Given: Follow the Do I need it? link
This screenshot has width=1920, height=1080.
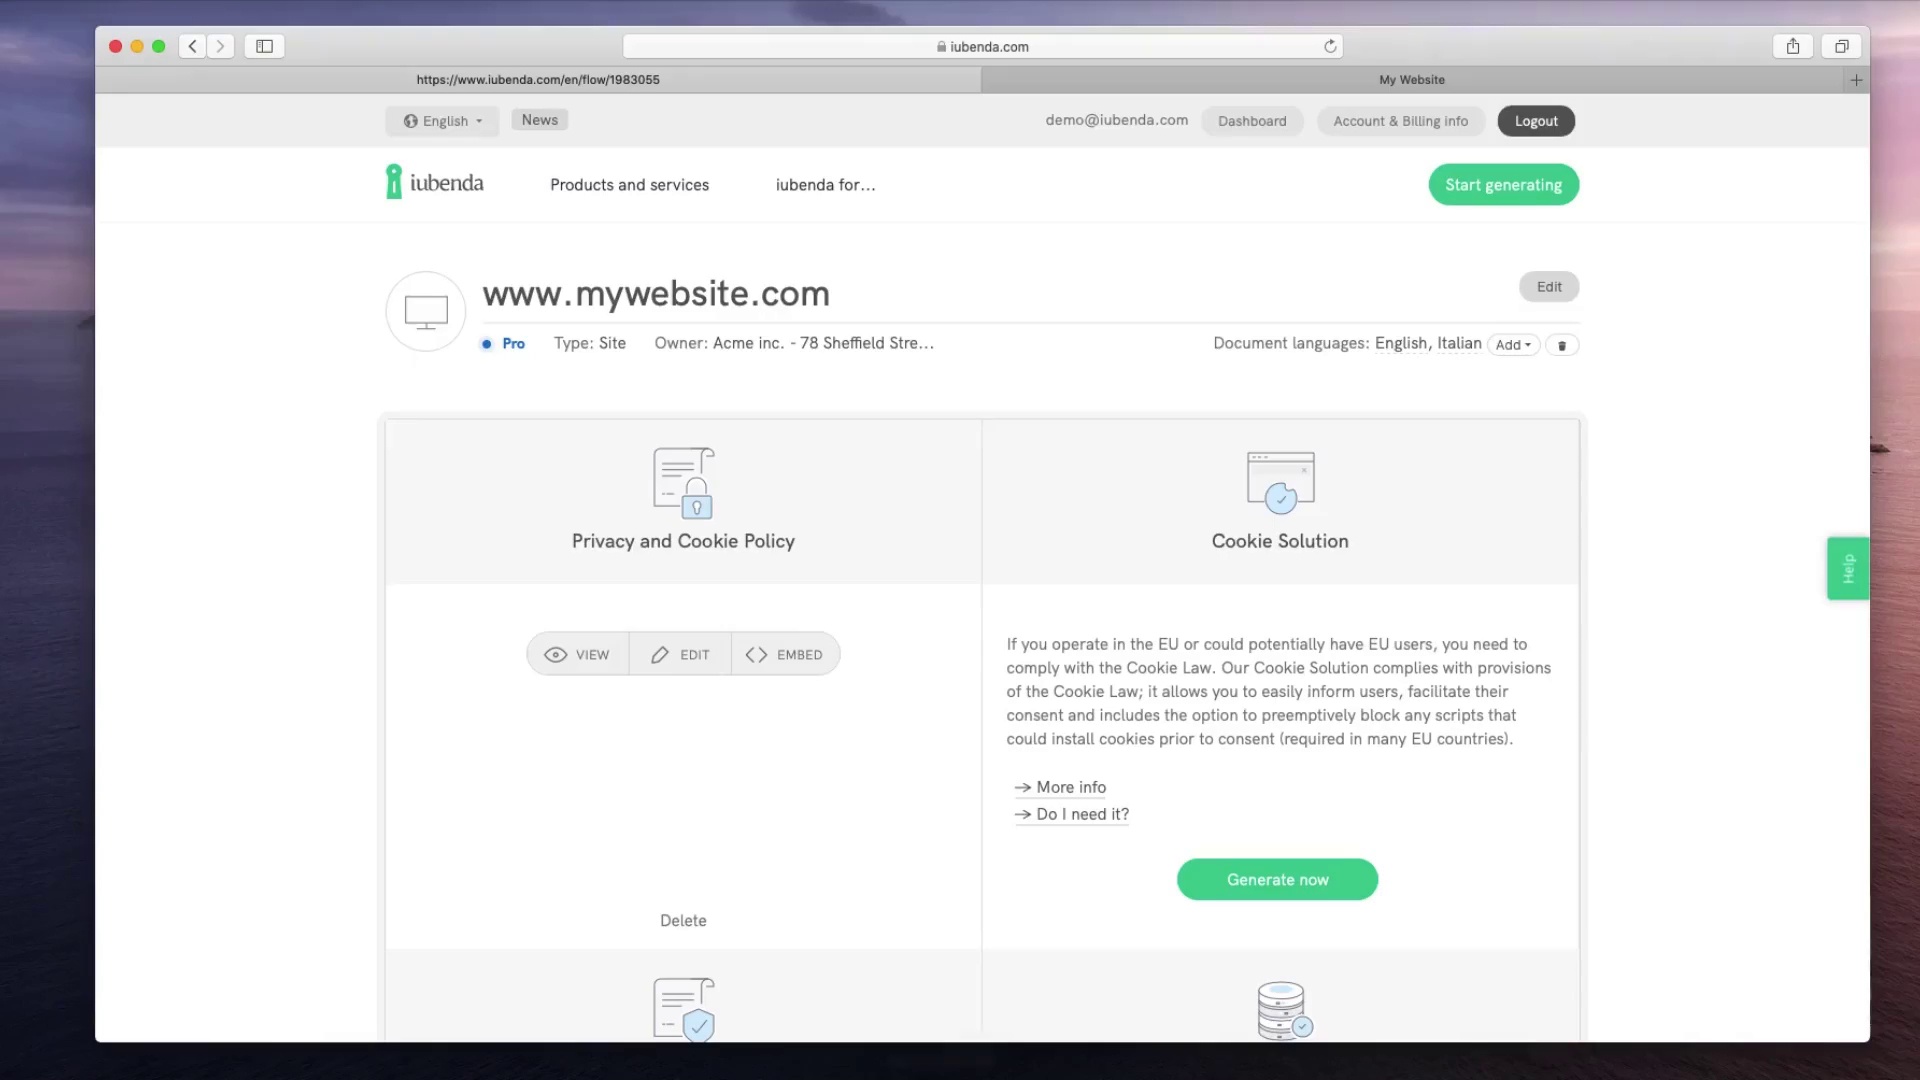Looking at the screenshot, I should [x=1082, y=814].
